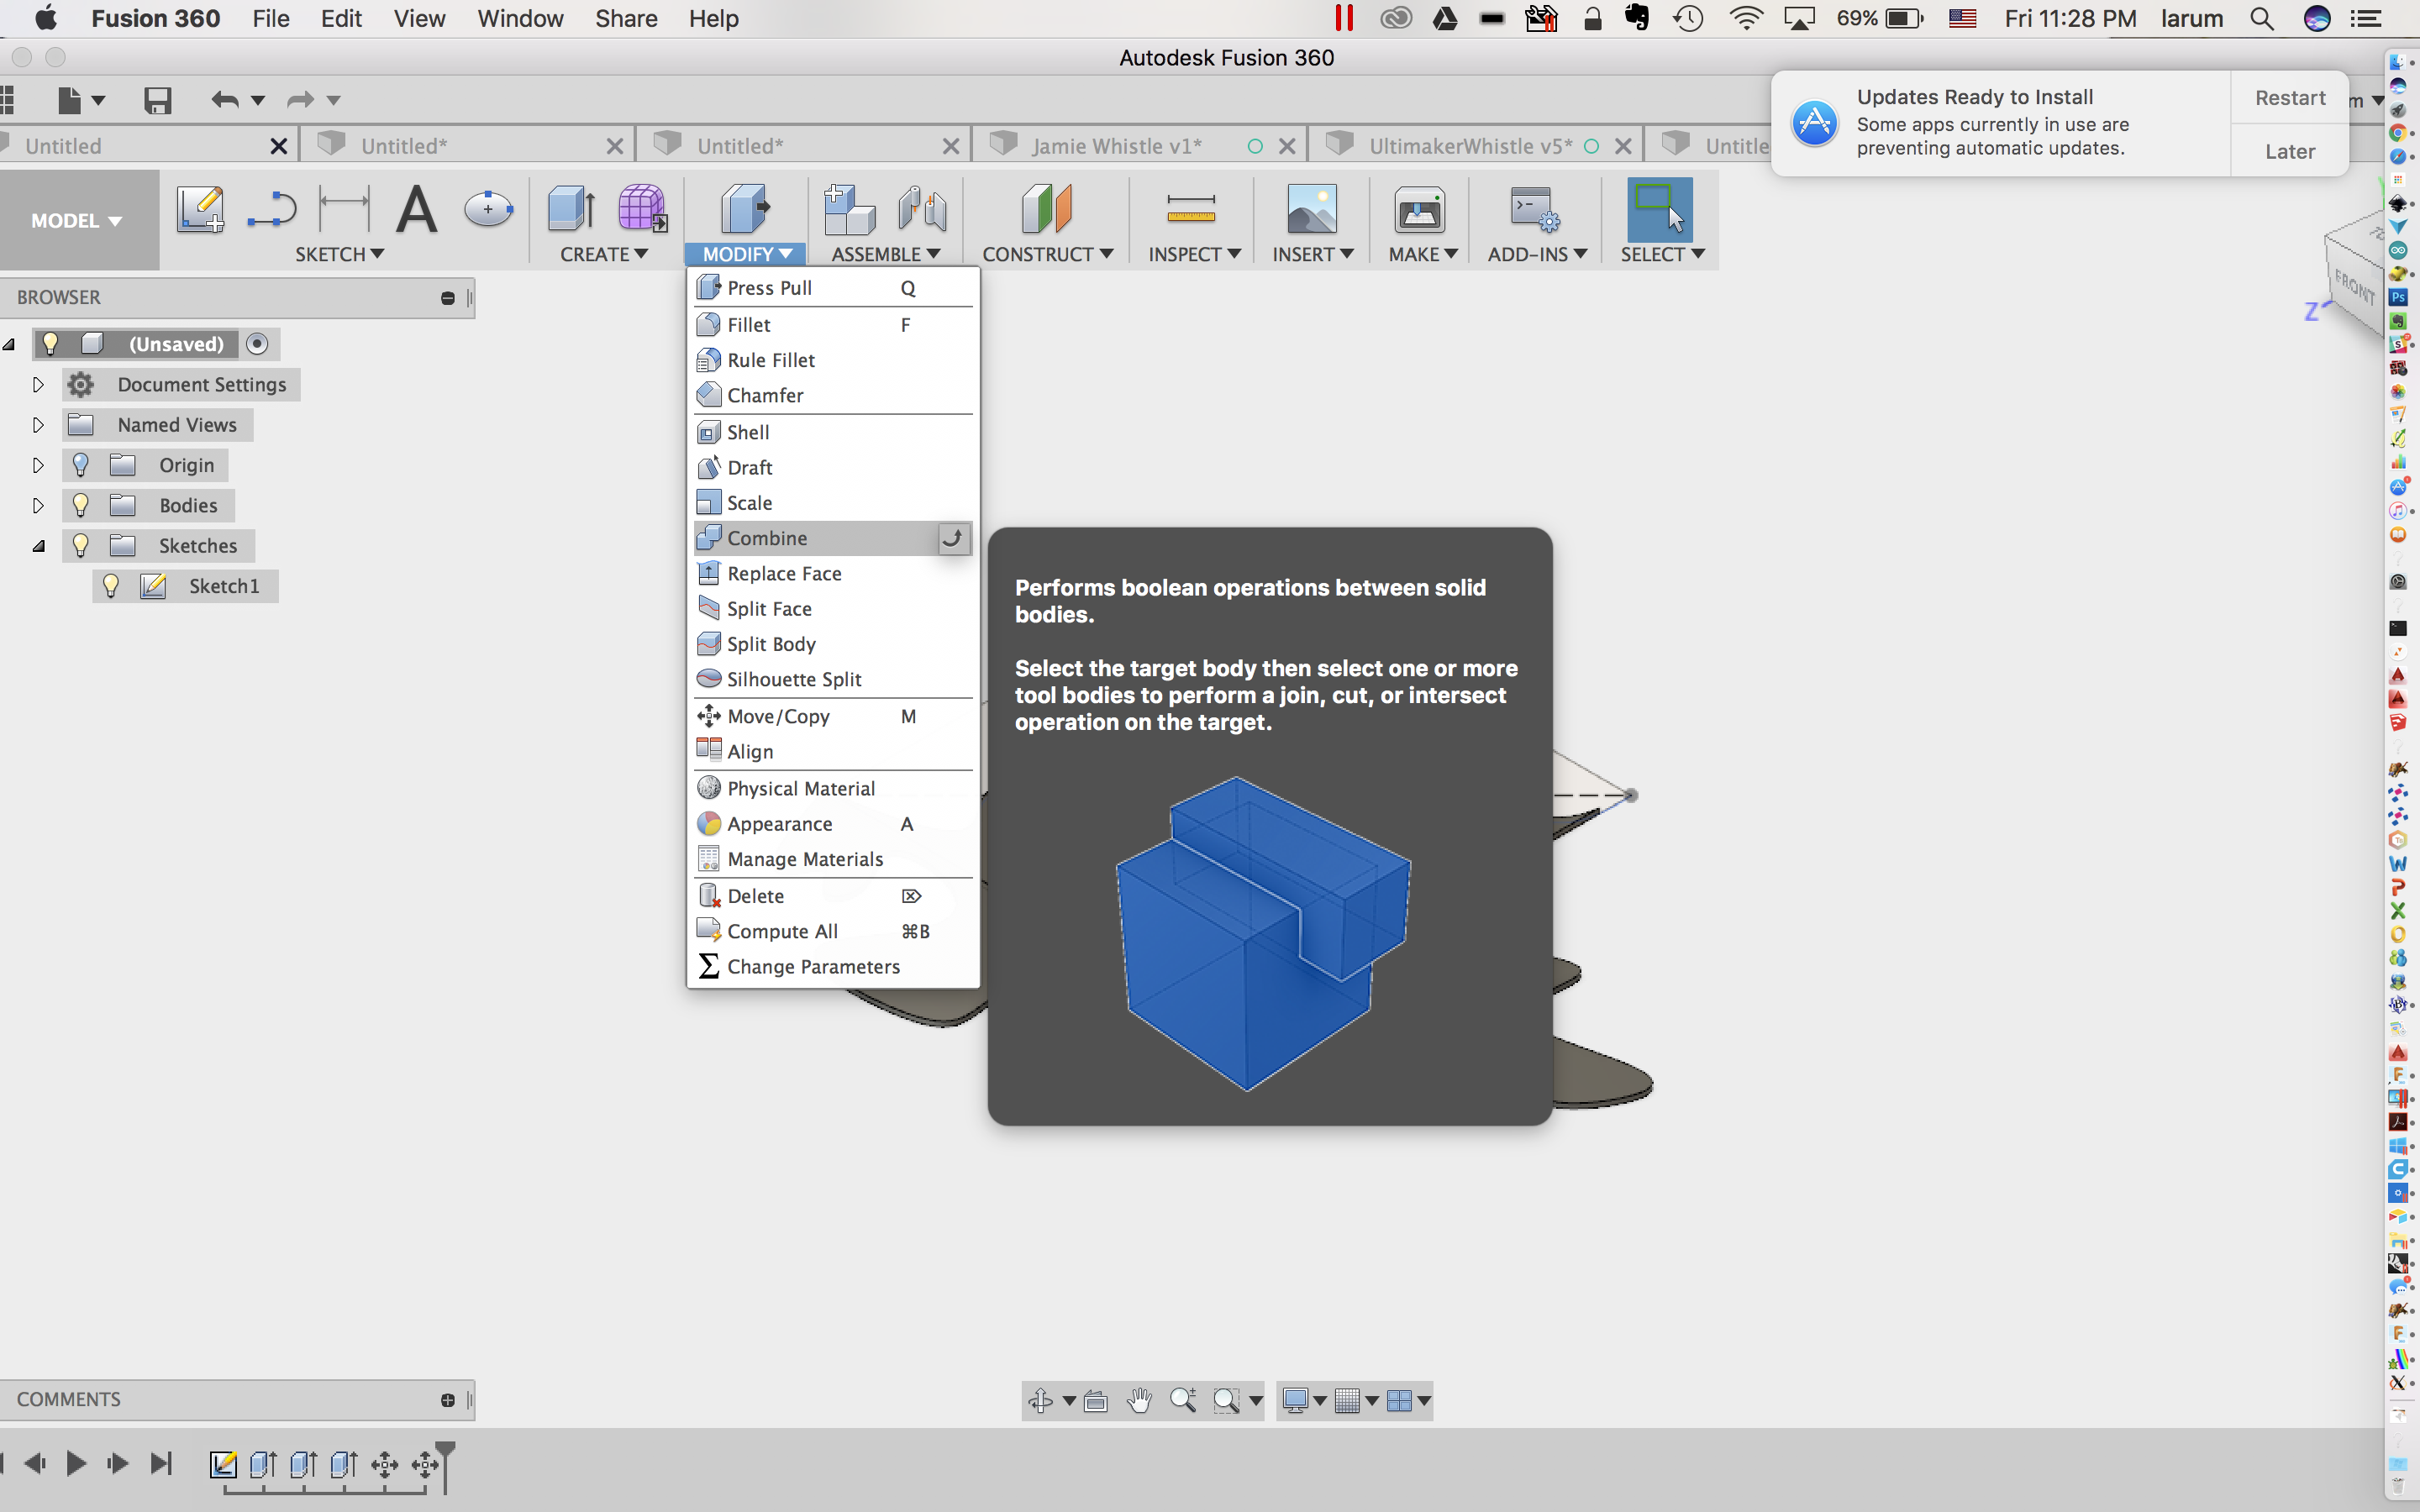
Task: Choose the Offset Plane icon in Construct
Action: 1046,209
